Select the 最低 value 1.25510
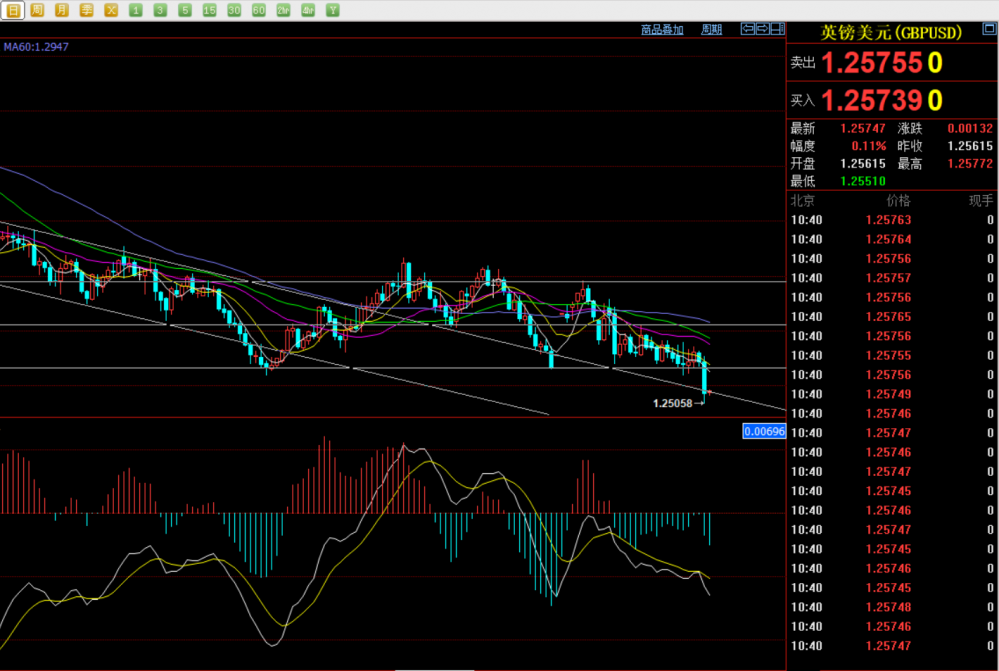Image resolution: width=999 pixels, height=671 pixels. pos(863,181)
